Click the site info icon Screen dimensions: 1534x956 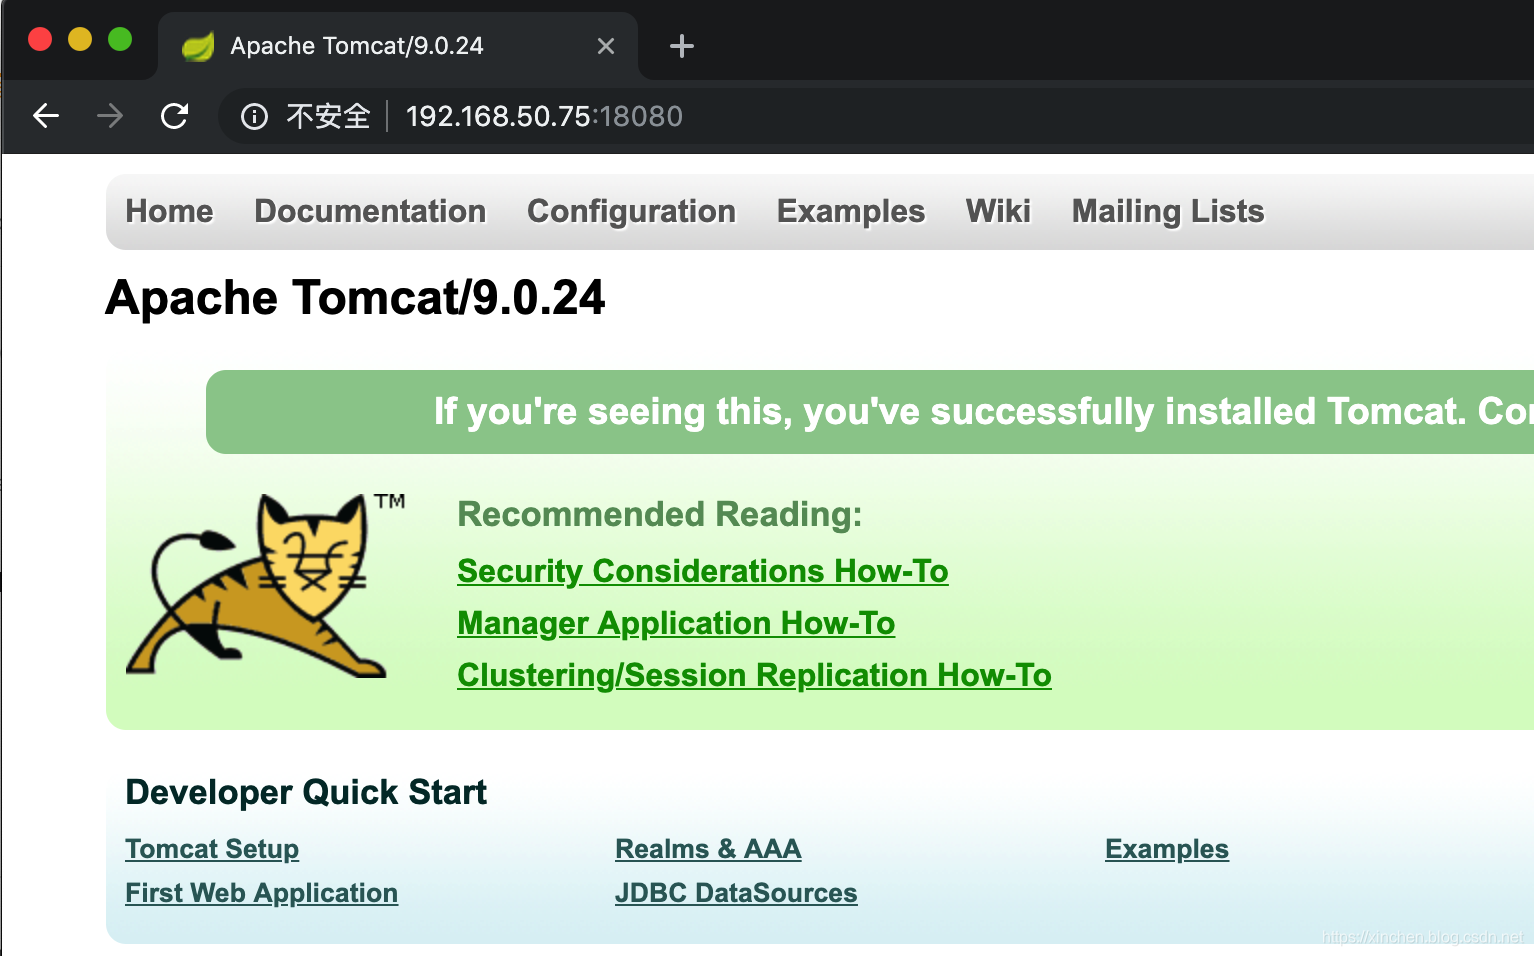click(254, 117)
